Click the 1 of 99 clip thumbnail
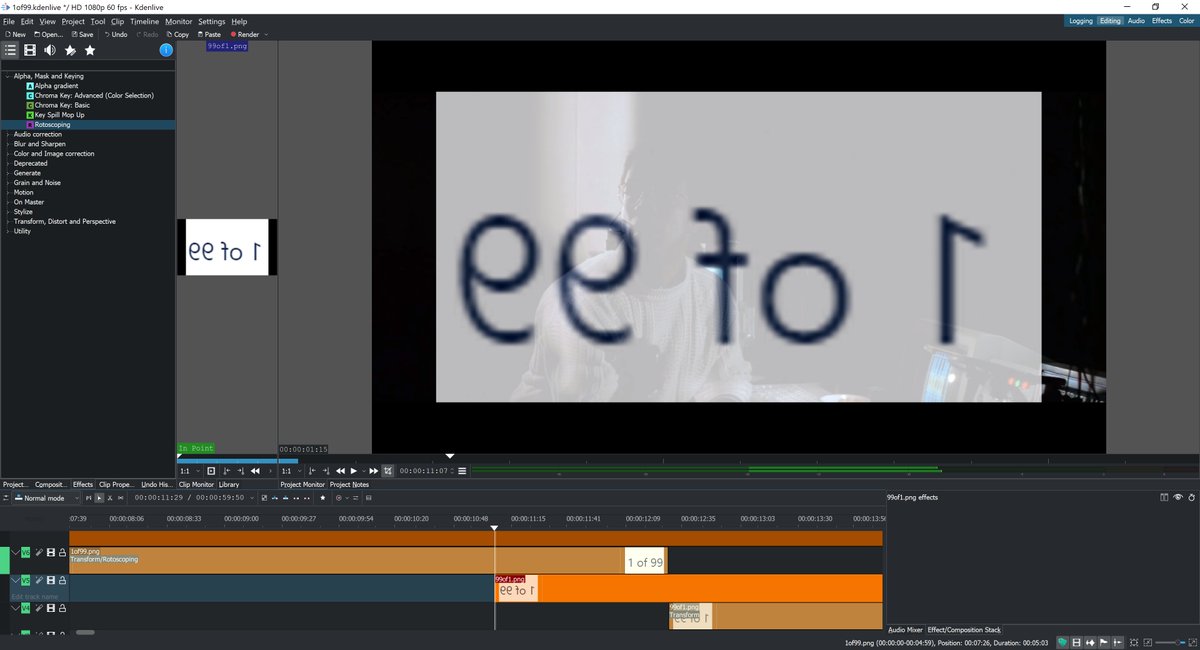This screenshot has width=1200, height=650. click(x=644, y=562)
